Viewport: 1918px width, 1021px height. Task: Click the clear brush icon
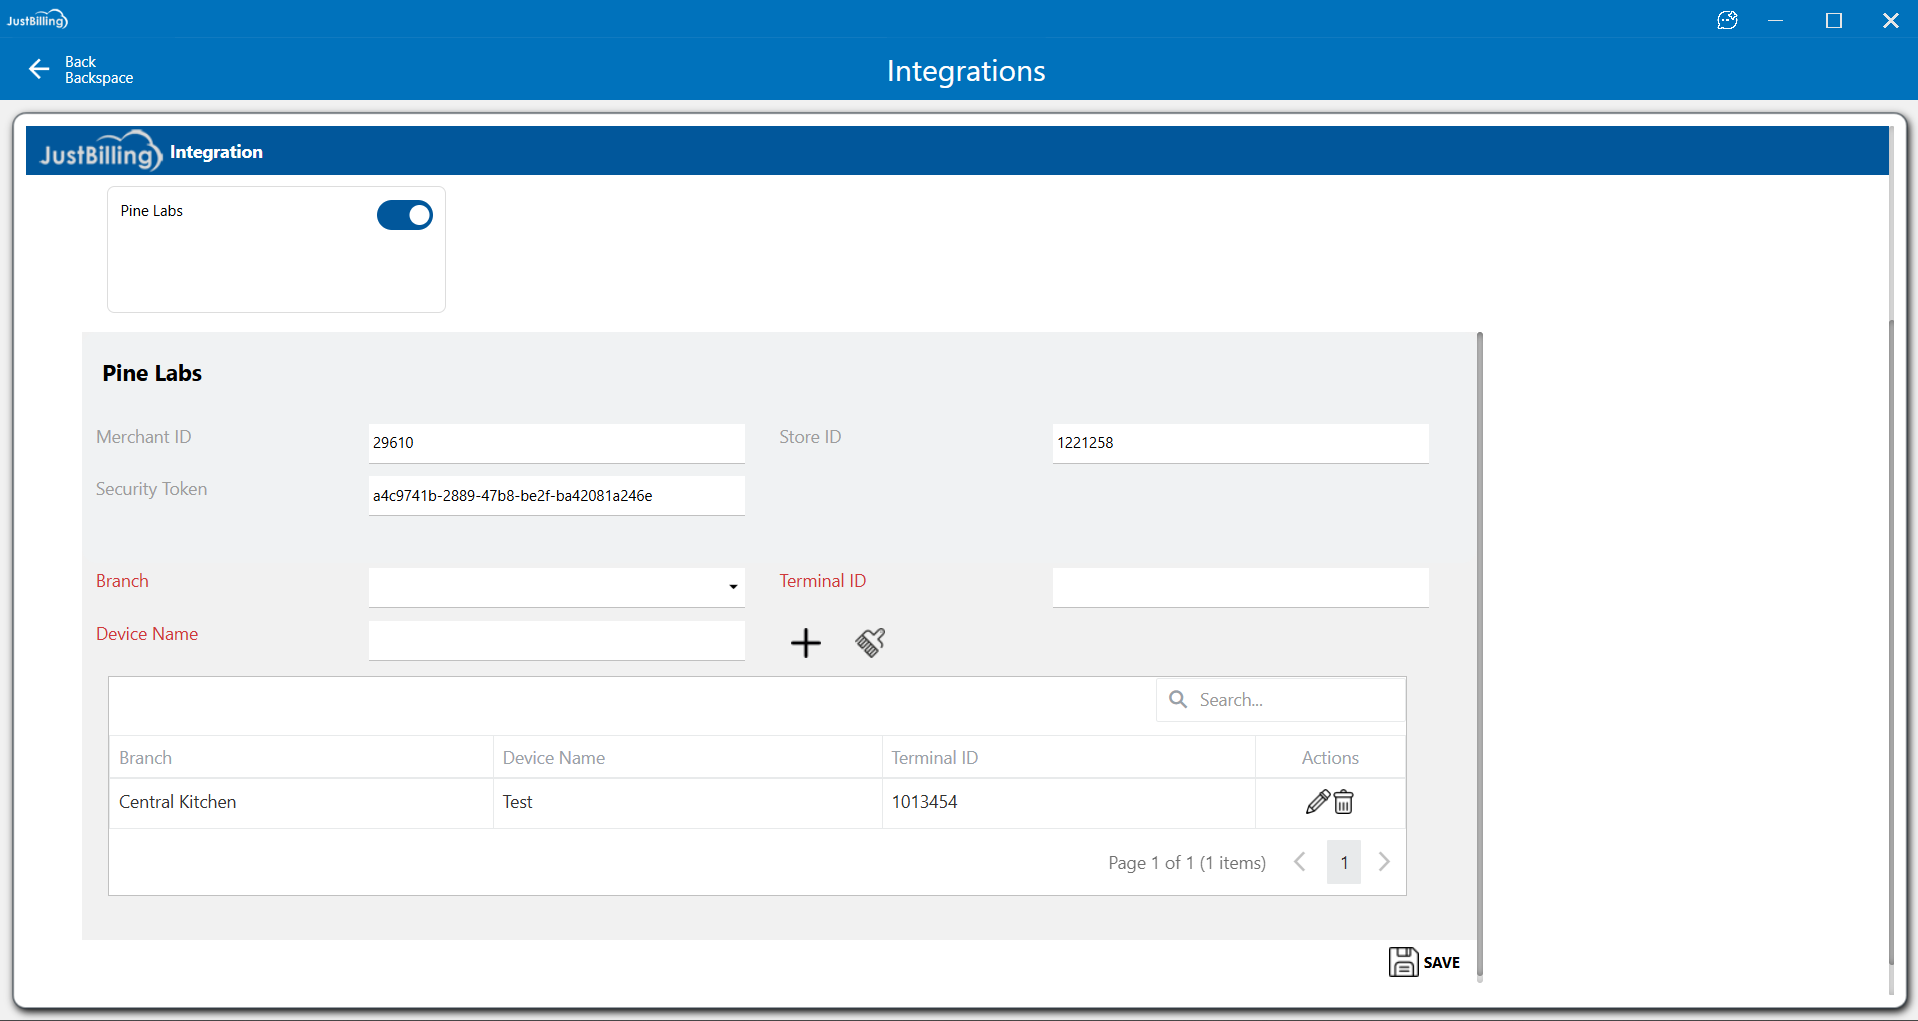pyautogui.click(x=870, y=643)
